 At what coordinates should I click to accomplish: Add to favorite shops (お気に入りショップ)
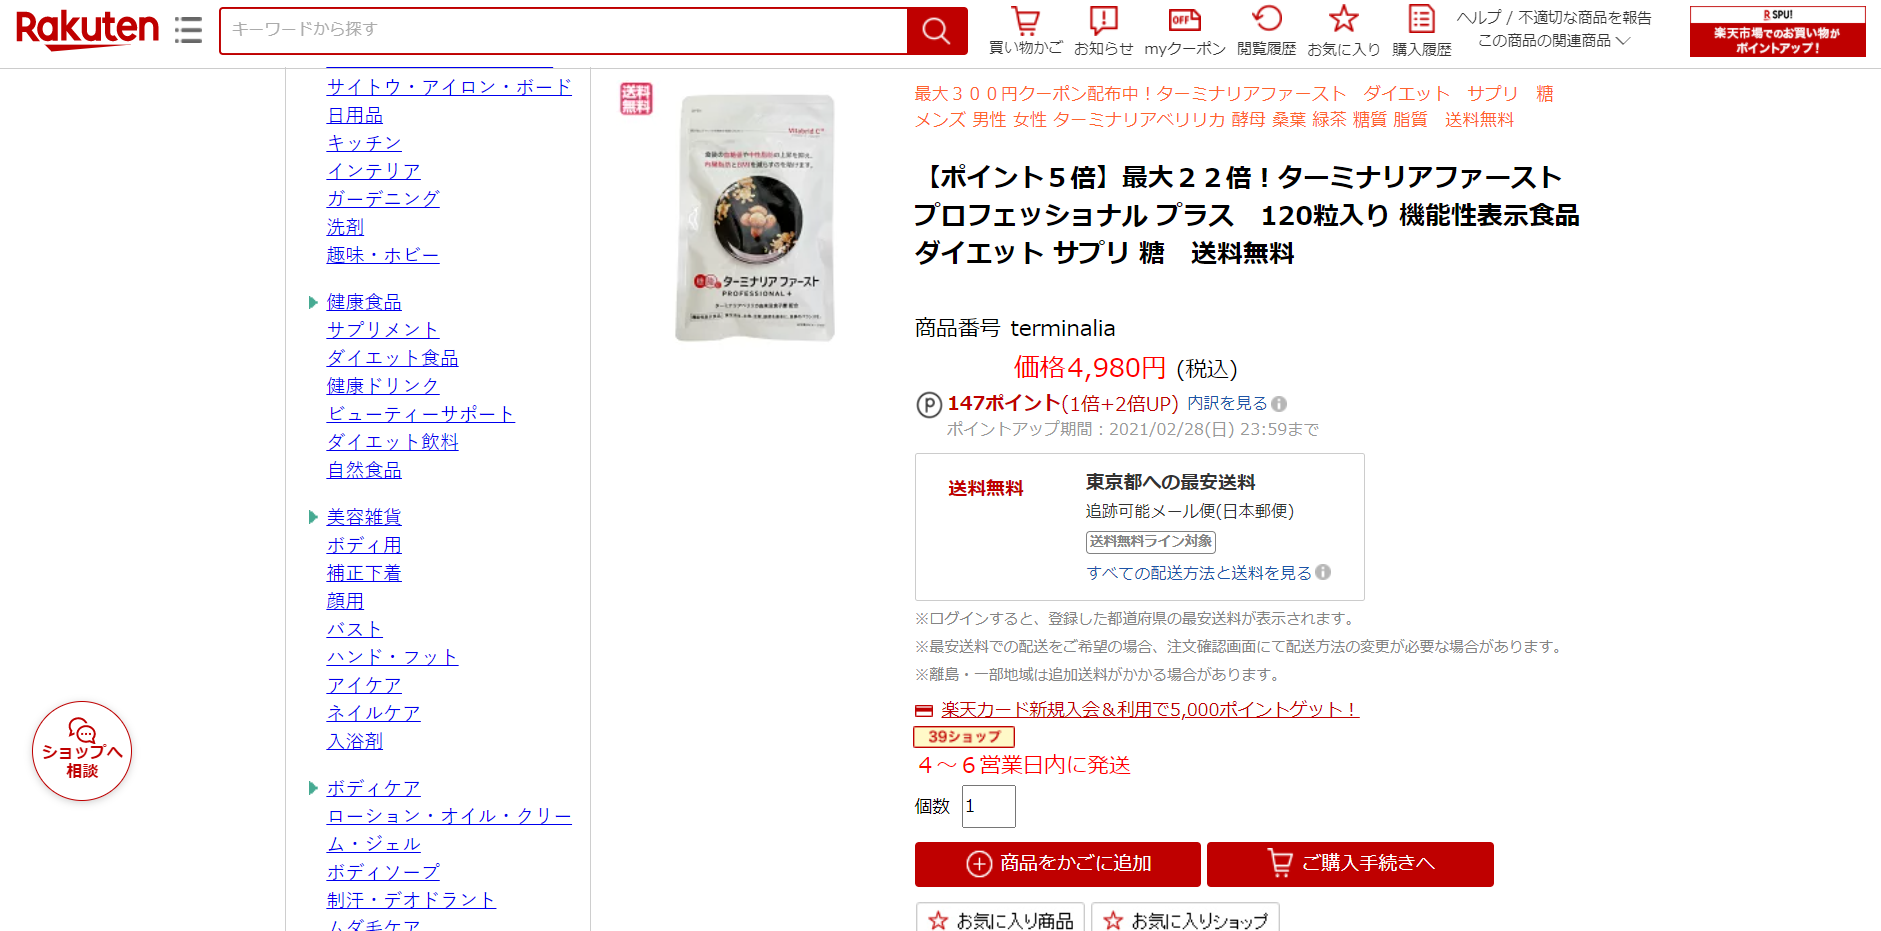[x=1185, y=918]
